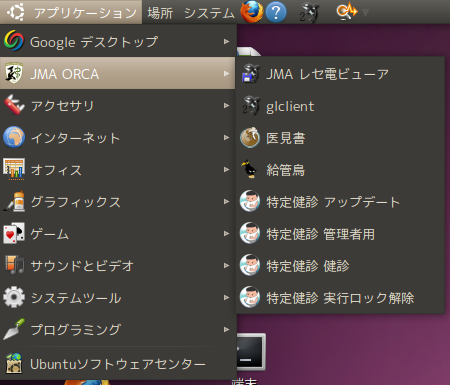This screenshot has height=385, width=450.
Task: Open the システム menu
Action: pyautogui.click(x=209, y=13)
